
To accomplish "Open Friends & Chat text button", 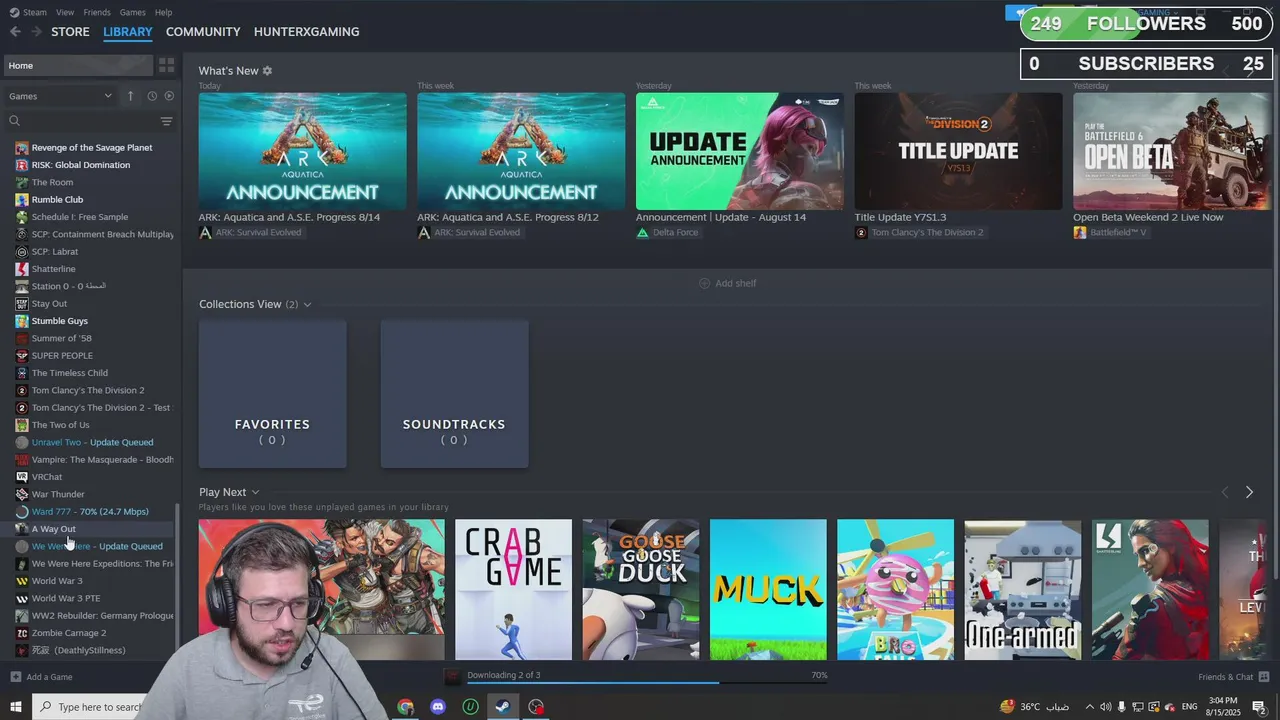I will click(1225, 677).
